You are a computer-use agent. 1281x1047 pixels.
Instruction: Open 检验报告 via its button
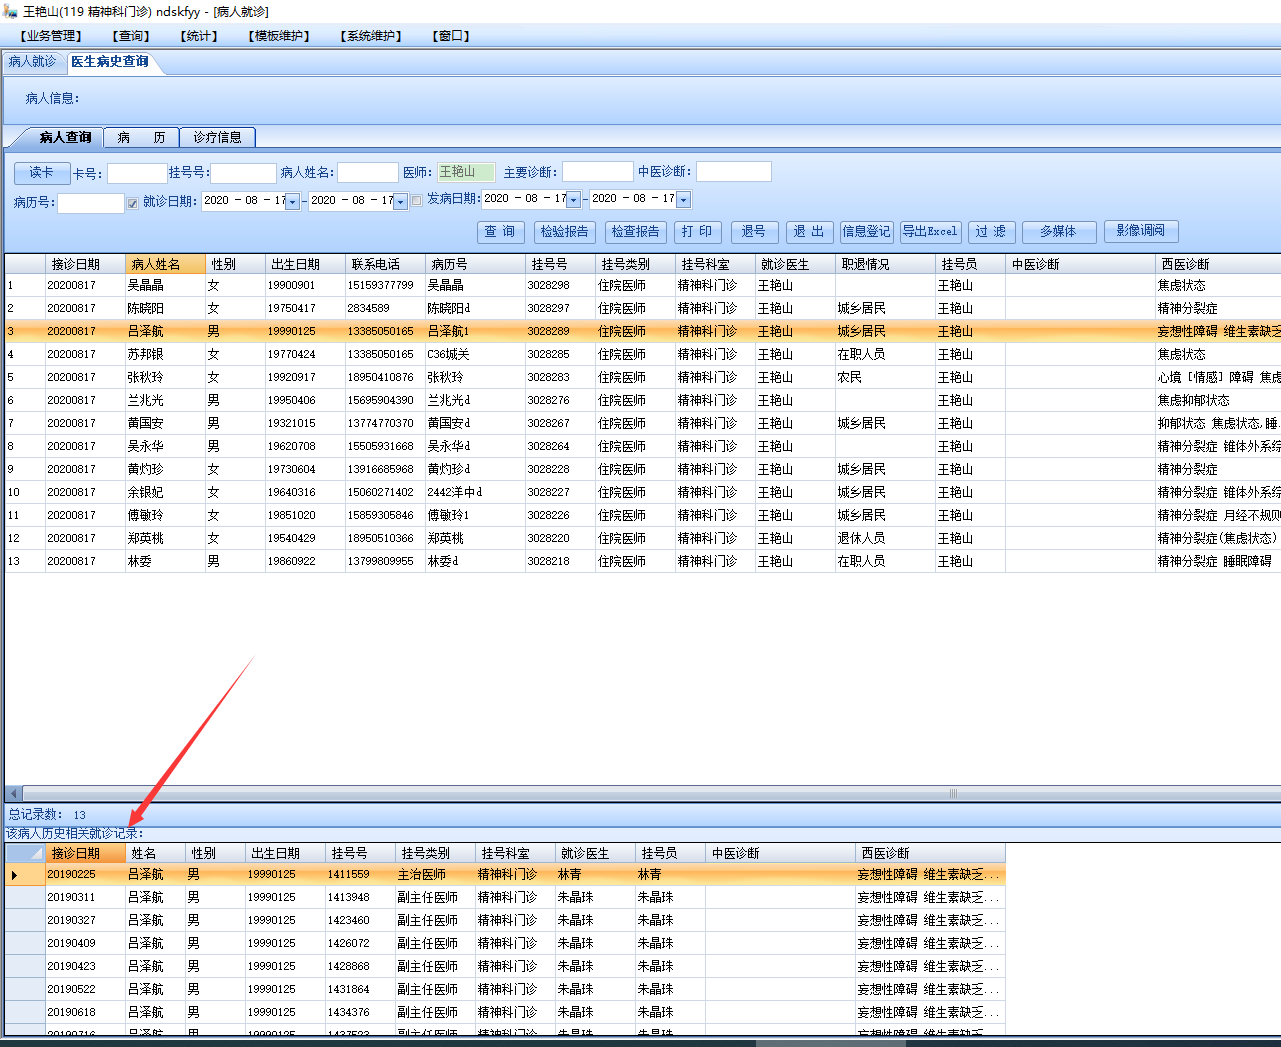(x=565, y=232)
